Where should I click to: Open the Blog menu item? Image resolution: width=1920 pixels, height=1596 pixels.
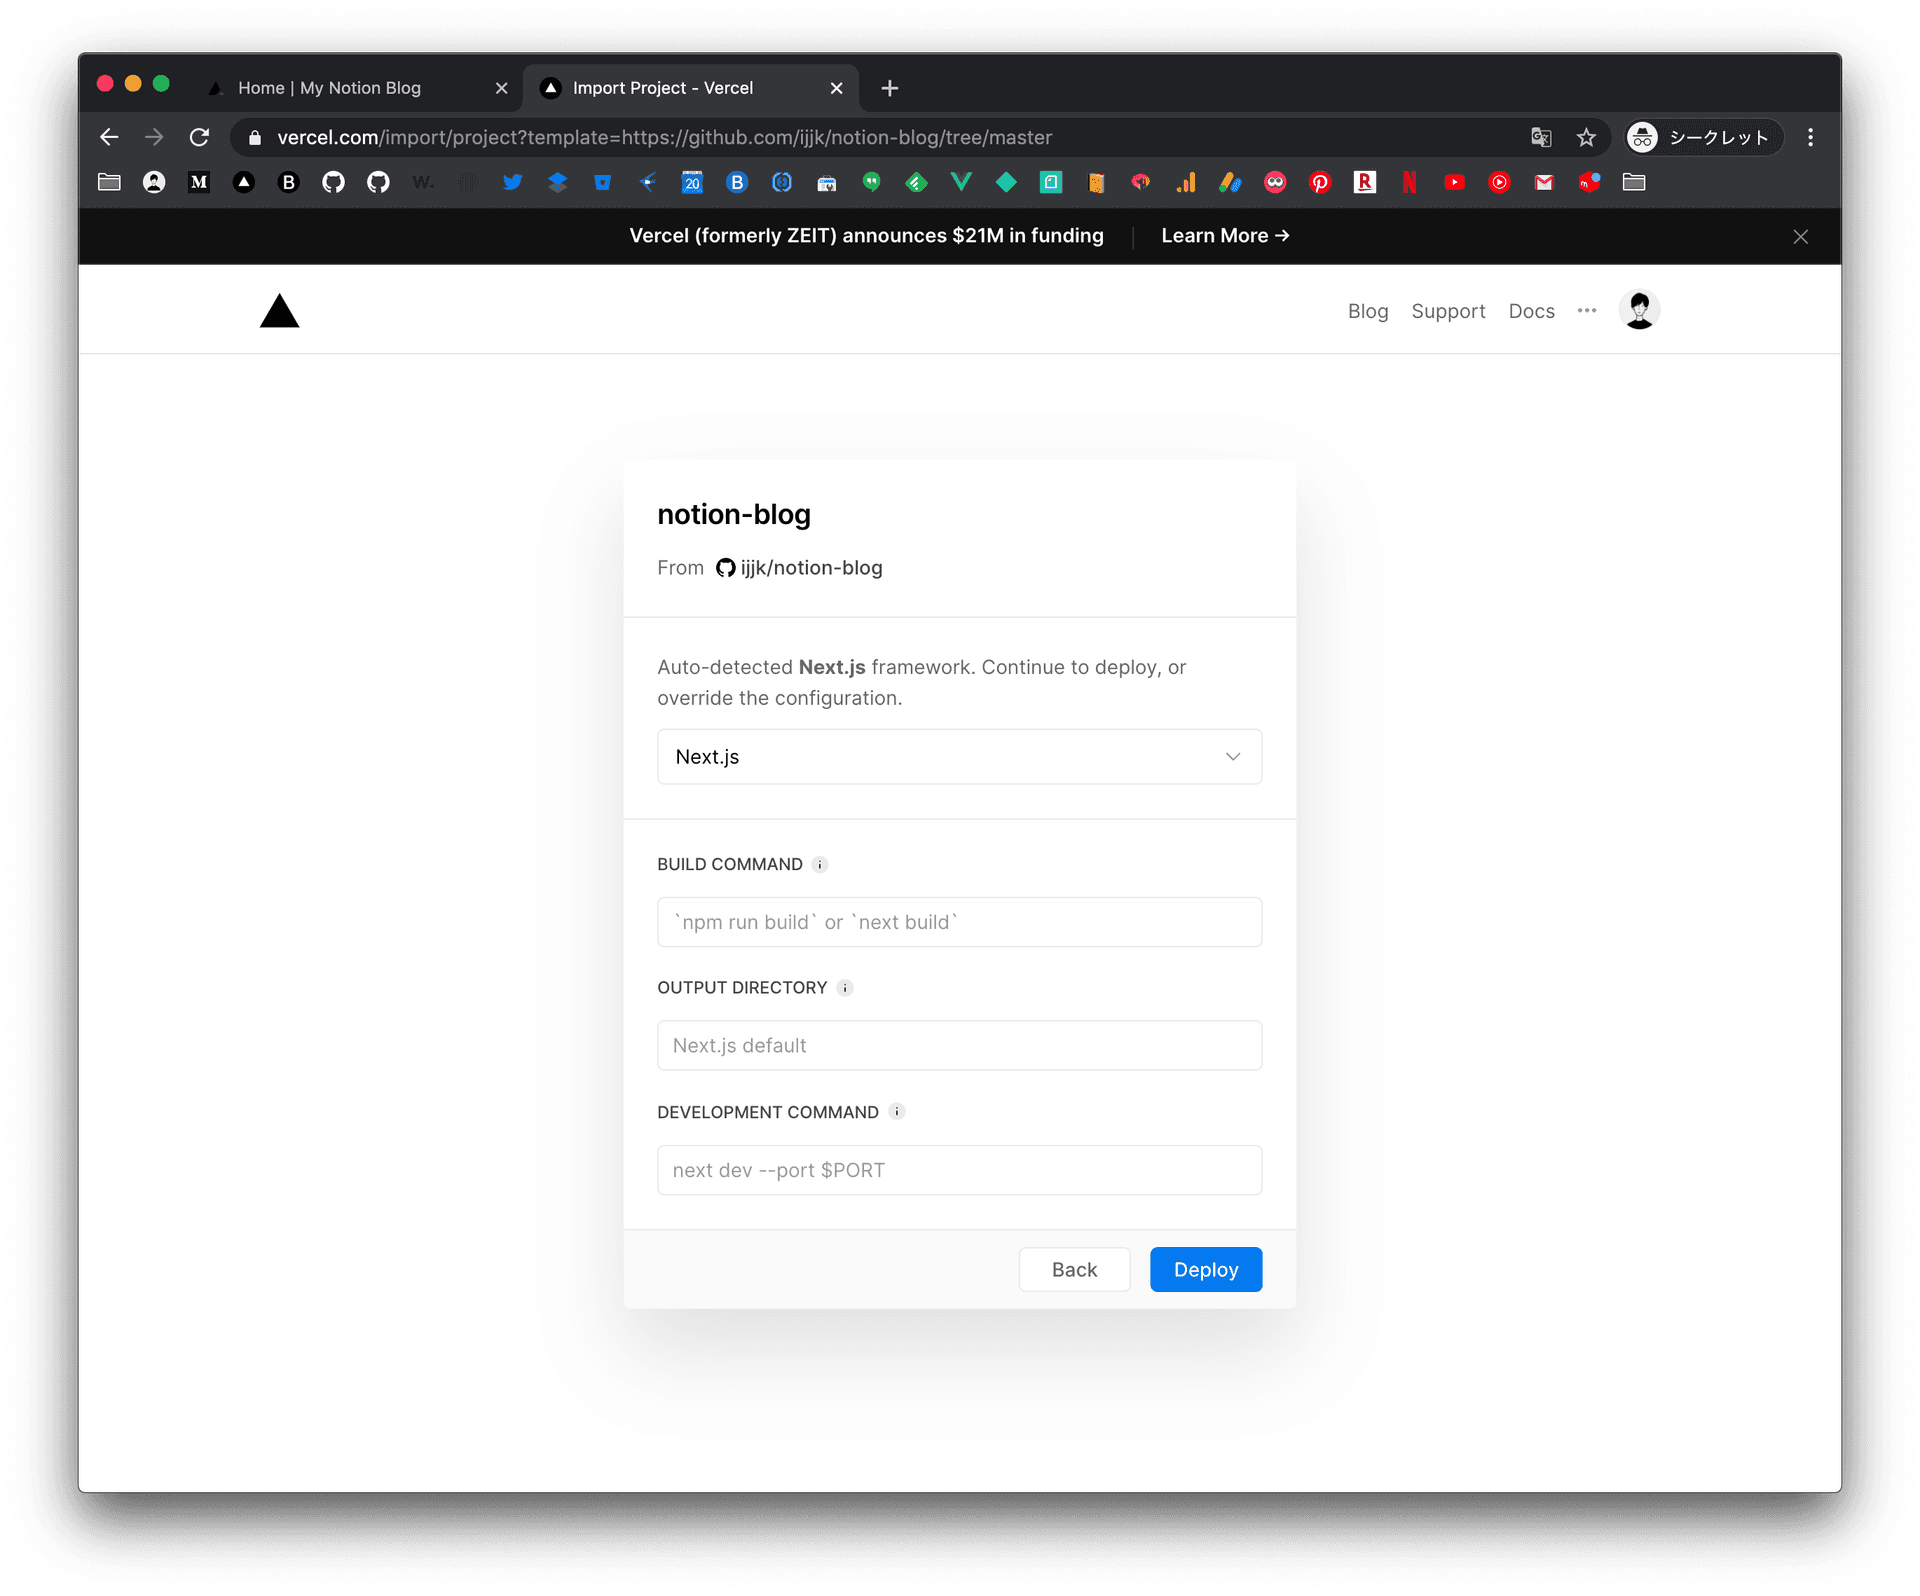click(1368, 311)
